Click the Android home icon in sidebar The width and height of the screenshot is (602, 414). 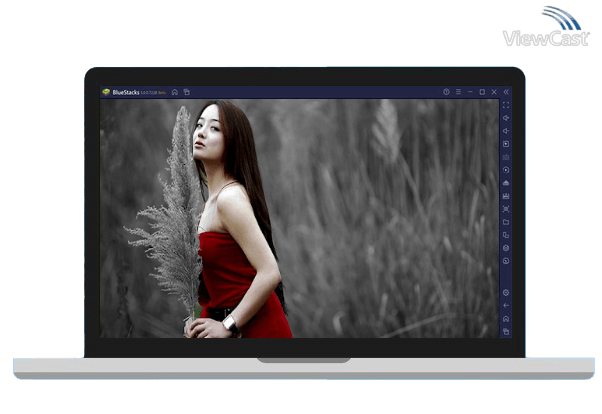[506, 319]
